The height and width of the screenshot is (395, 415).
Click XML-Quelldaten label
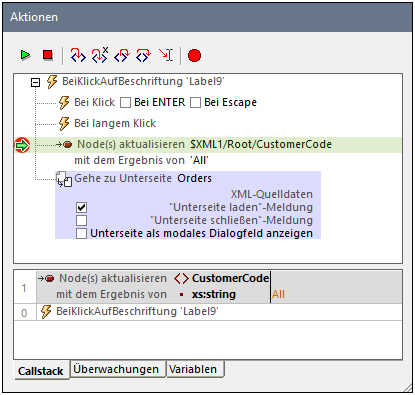272,194
